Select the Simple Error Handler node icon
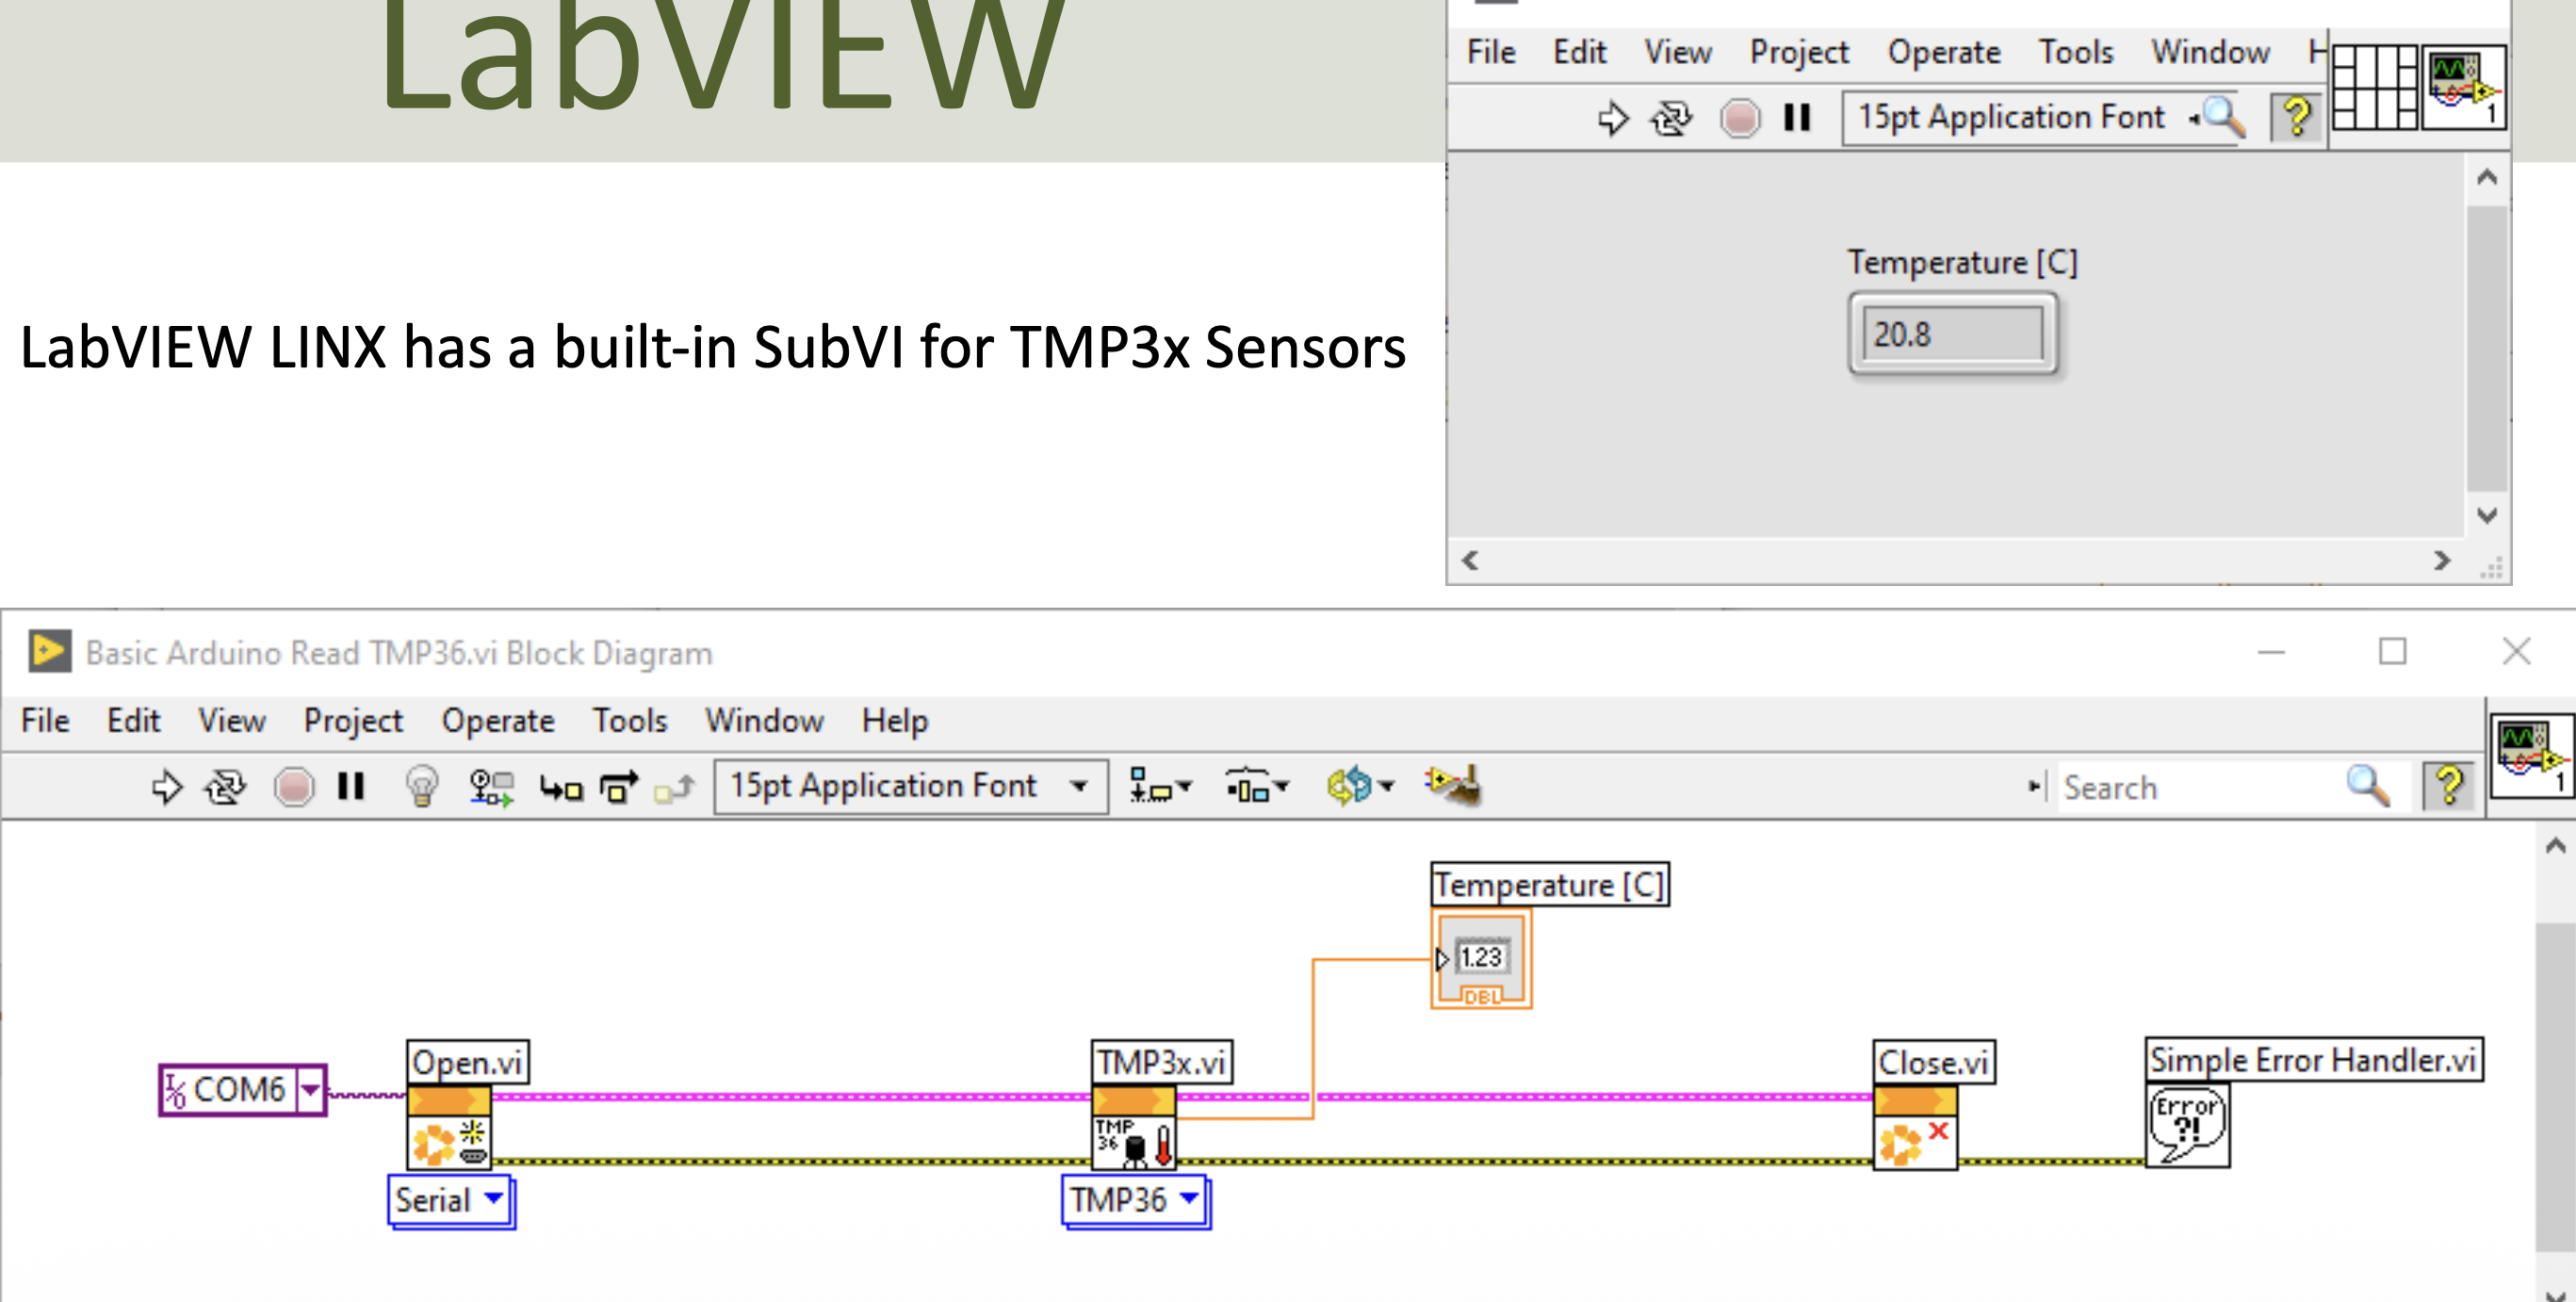 [2188, 1127]
